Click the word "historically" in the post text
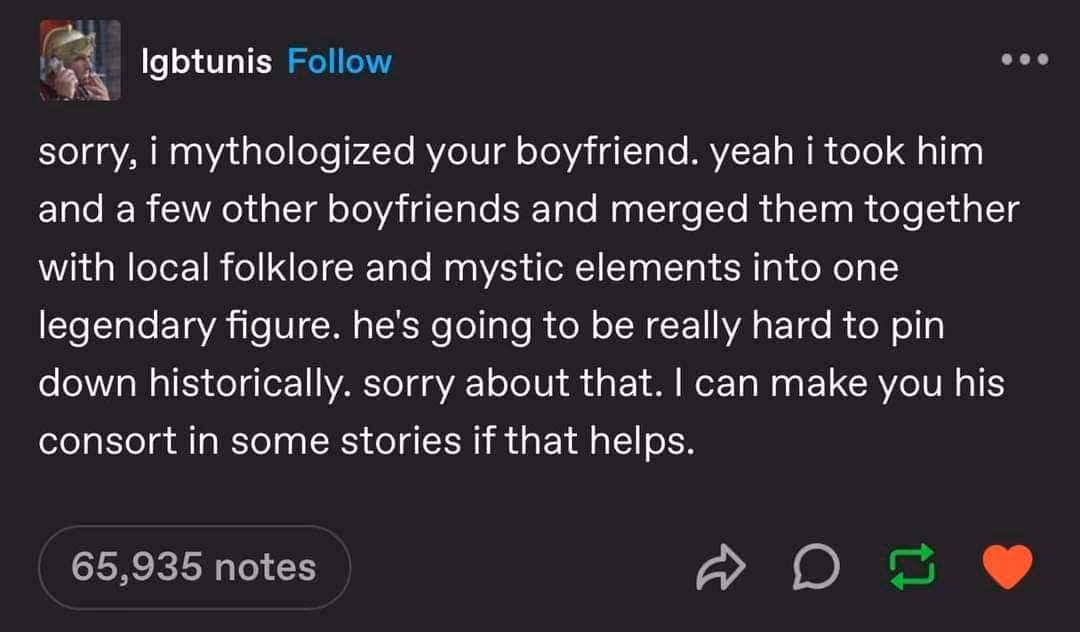This screenshot has height=632, width=1080. point(246,383)
